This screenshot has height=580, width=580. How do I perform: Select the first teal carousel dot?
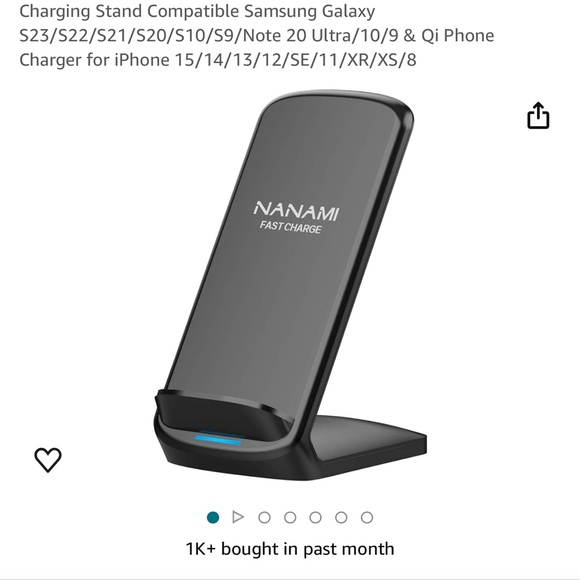click(x=213, y=517)
